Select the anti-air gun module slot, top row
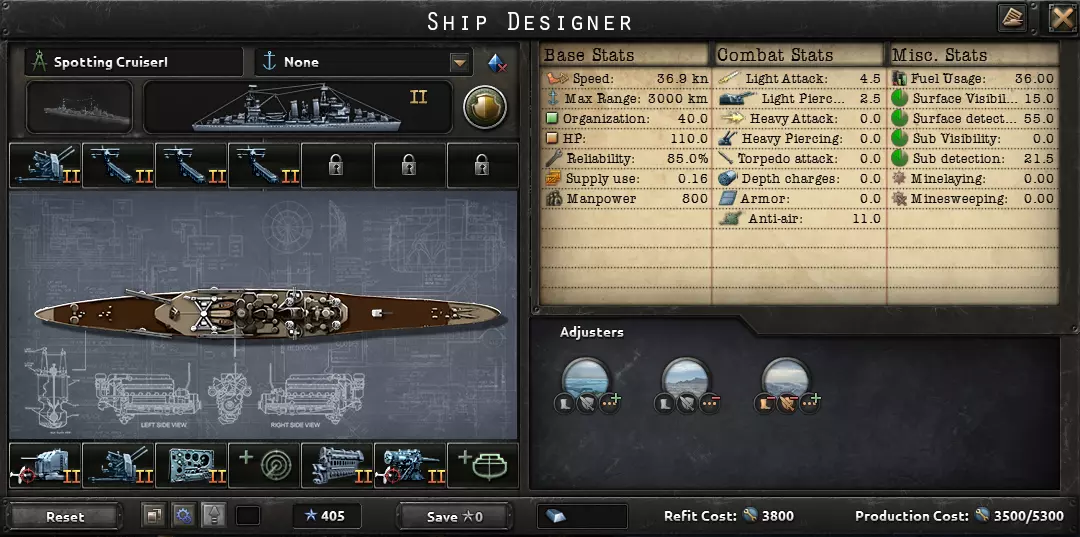This screenshot has height=537, width=1080. [45, 166]
